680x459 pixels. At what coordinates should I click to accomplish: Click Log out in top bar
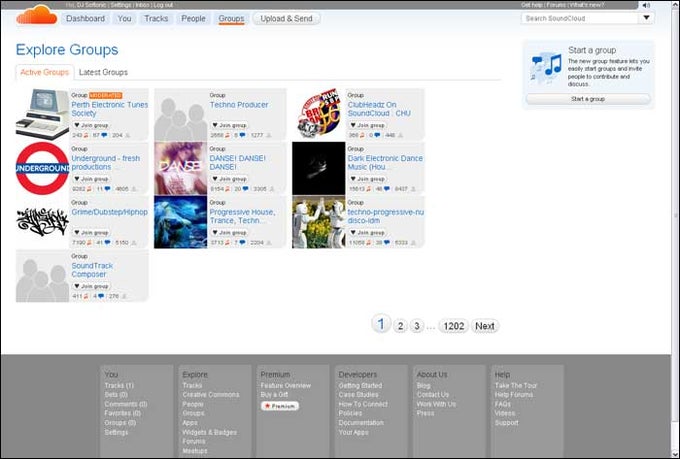coord(163,5)
